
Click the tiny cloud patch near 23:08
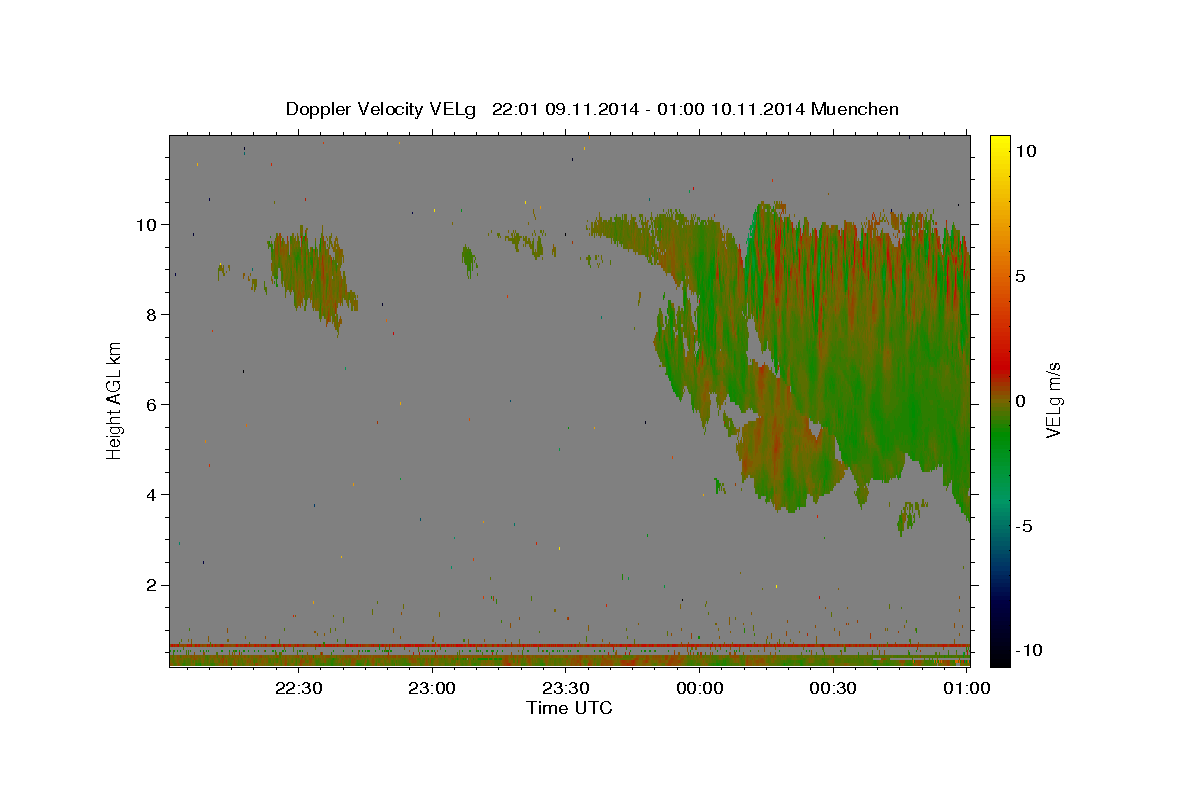tap(469, 261)
